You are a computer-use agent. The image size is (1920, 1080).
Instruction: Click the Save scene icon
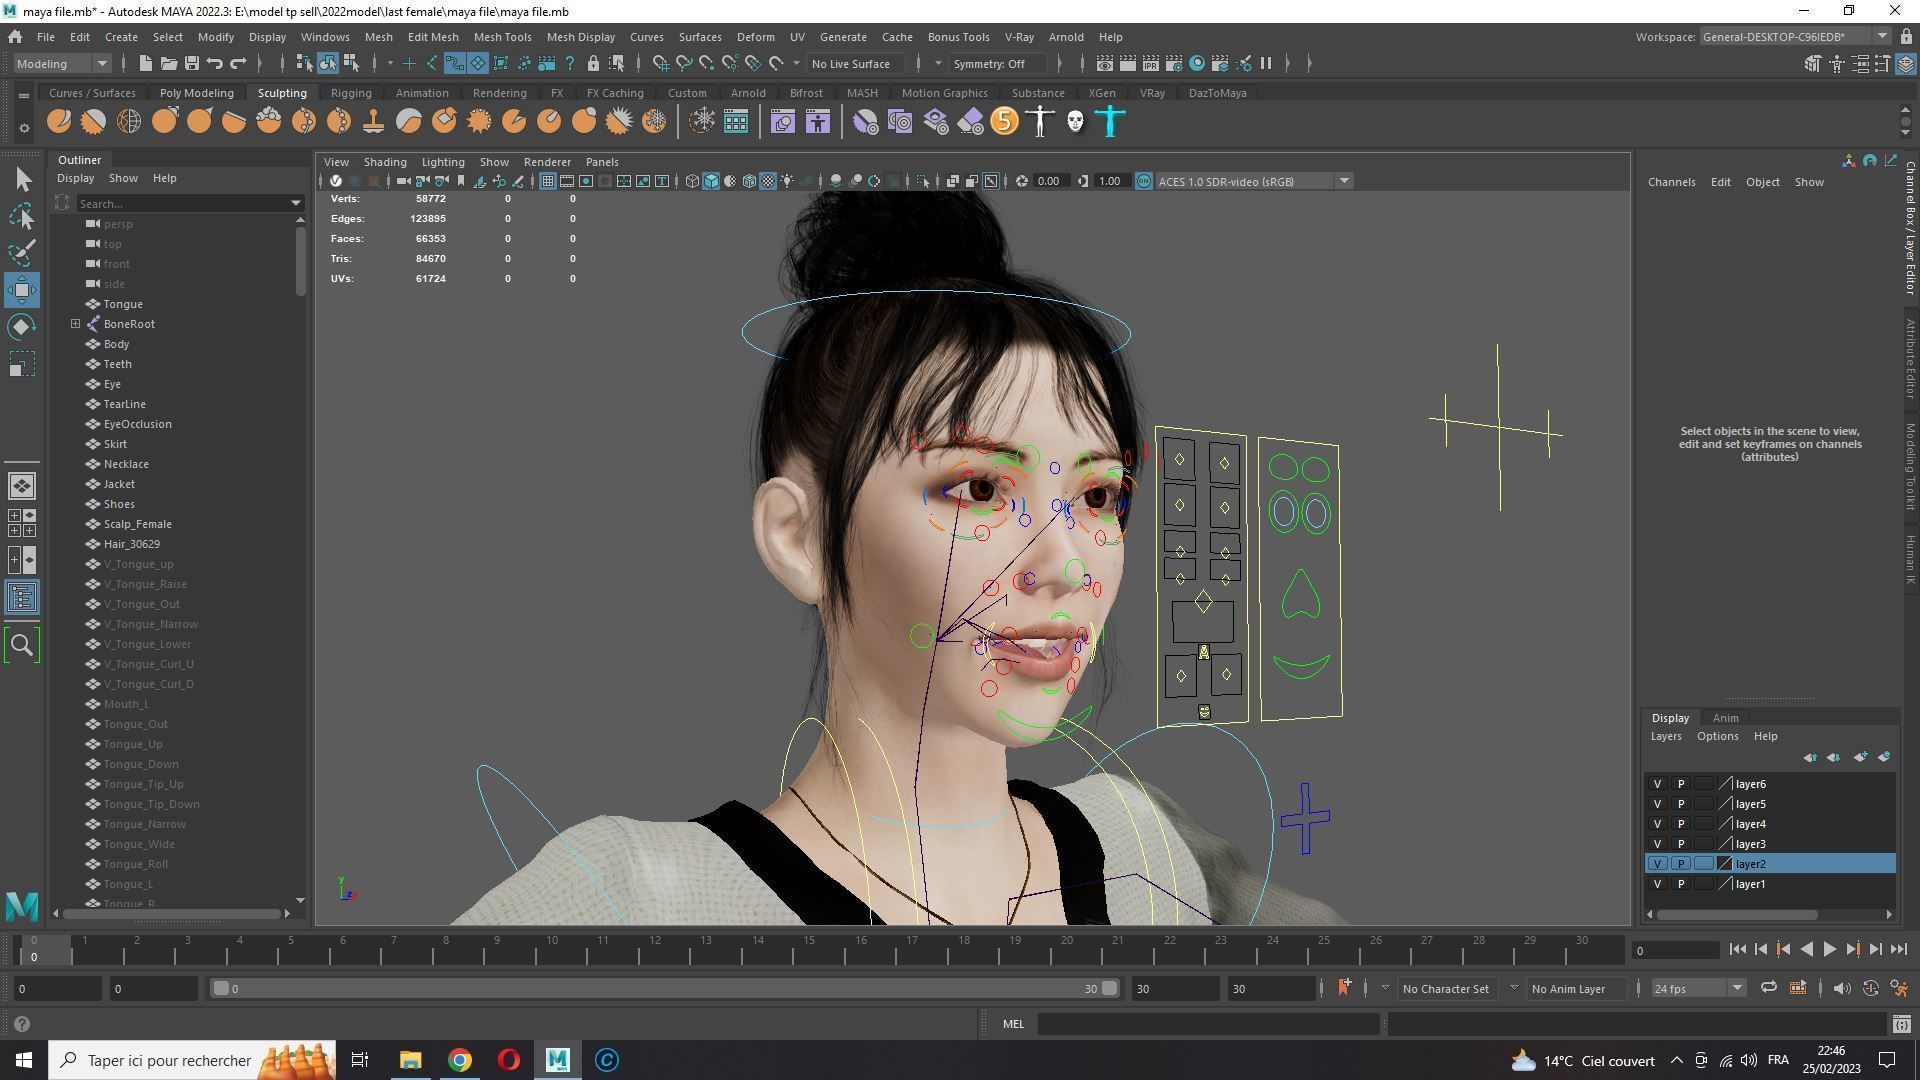[191, 64]
